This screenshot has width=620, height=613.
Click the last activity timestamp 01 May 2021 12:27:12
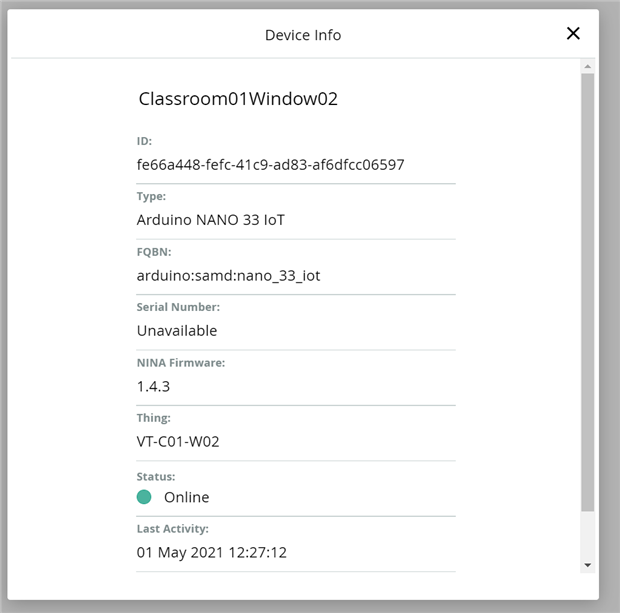tap(212, 553)
